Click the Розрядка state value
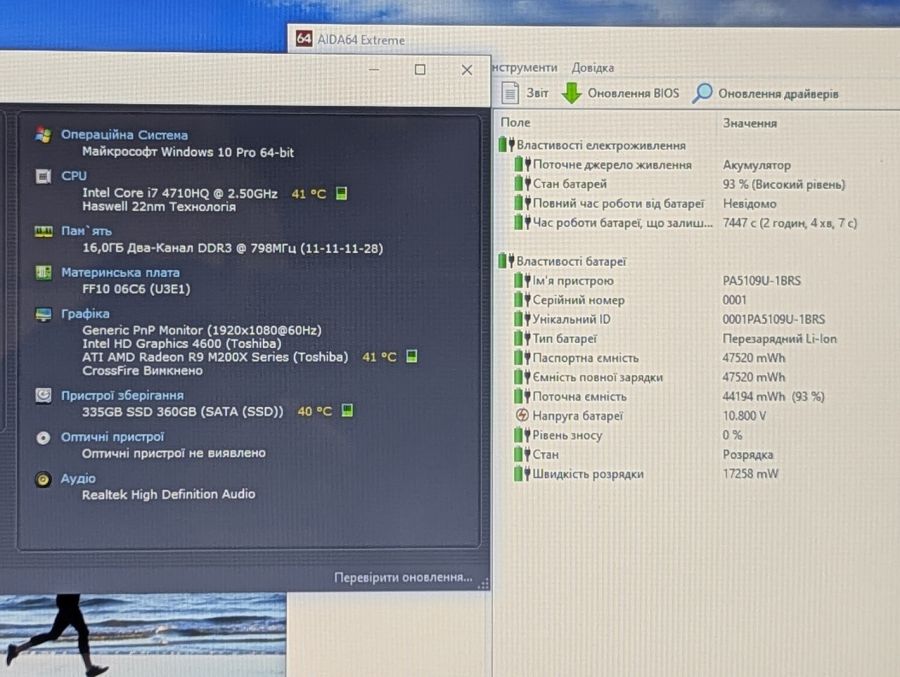This screenshot has width=900, height=677. tap(747, 454)
